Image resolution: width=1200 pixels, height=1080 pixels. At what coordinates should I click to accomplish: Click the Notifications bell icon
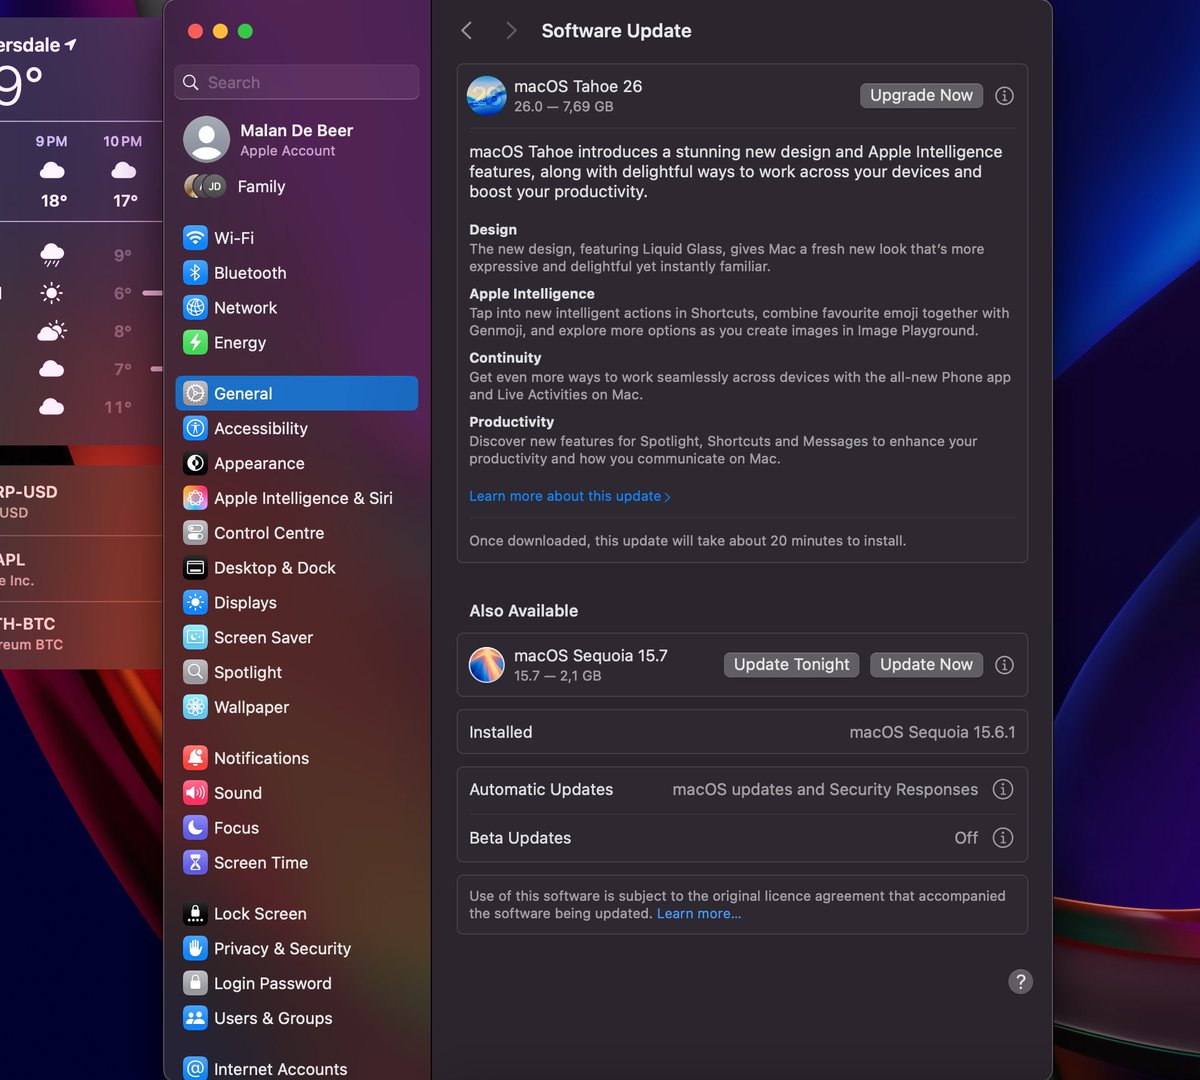[195, 758]
